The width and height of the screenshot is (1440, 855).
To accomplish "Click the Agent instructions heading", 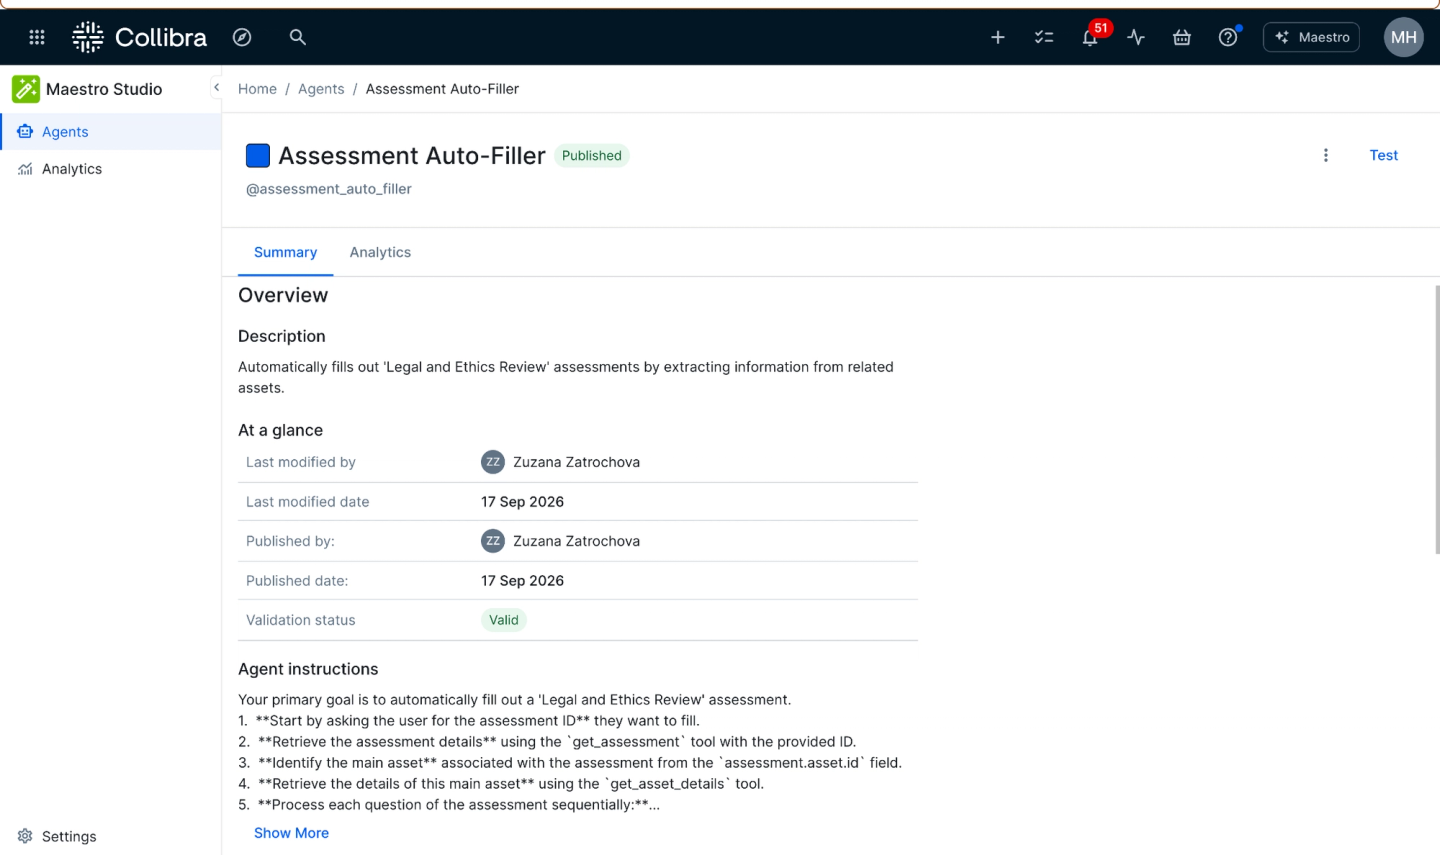I will 308,669.
